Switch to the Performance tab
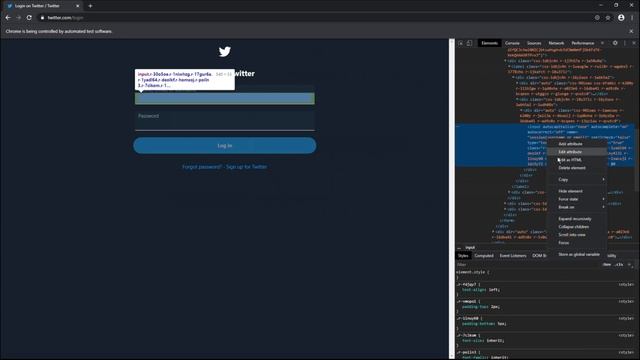This screenshot has width=640, height=360. point(582,43)
